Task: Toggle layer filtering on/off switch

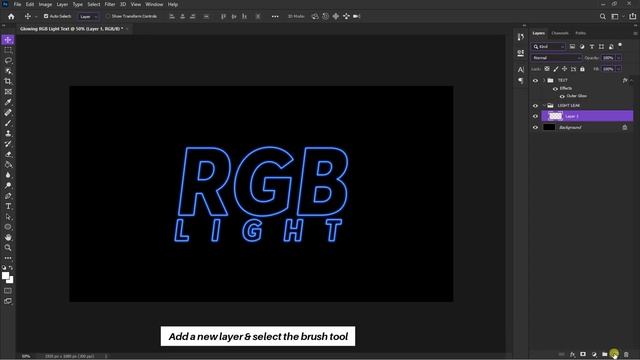Action: pos(620,45)
